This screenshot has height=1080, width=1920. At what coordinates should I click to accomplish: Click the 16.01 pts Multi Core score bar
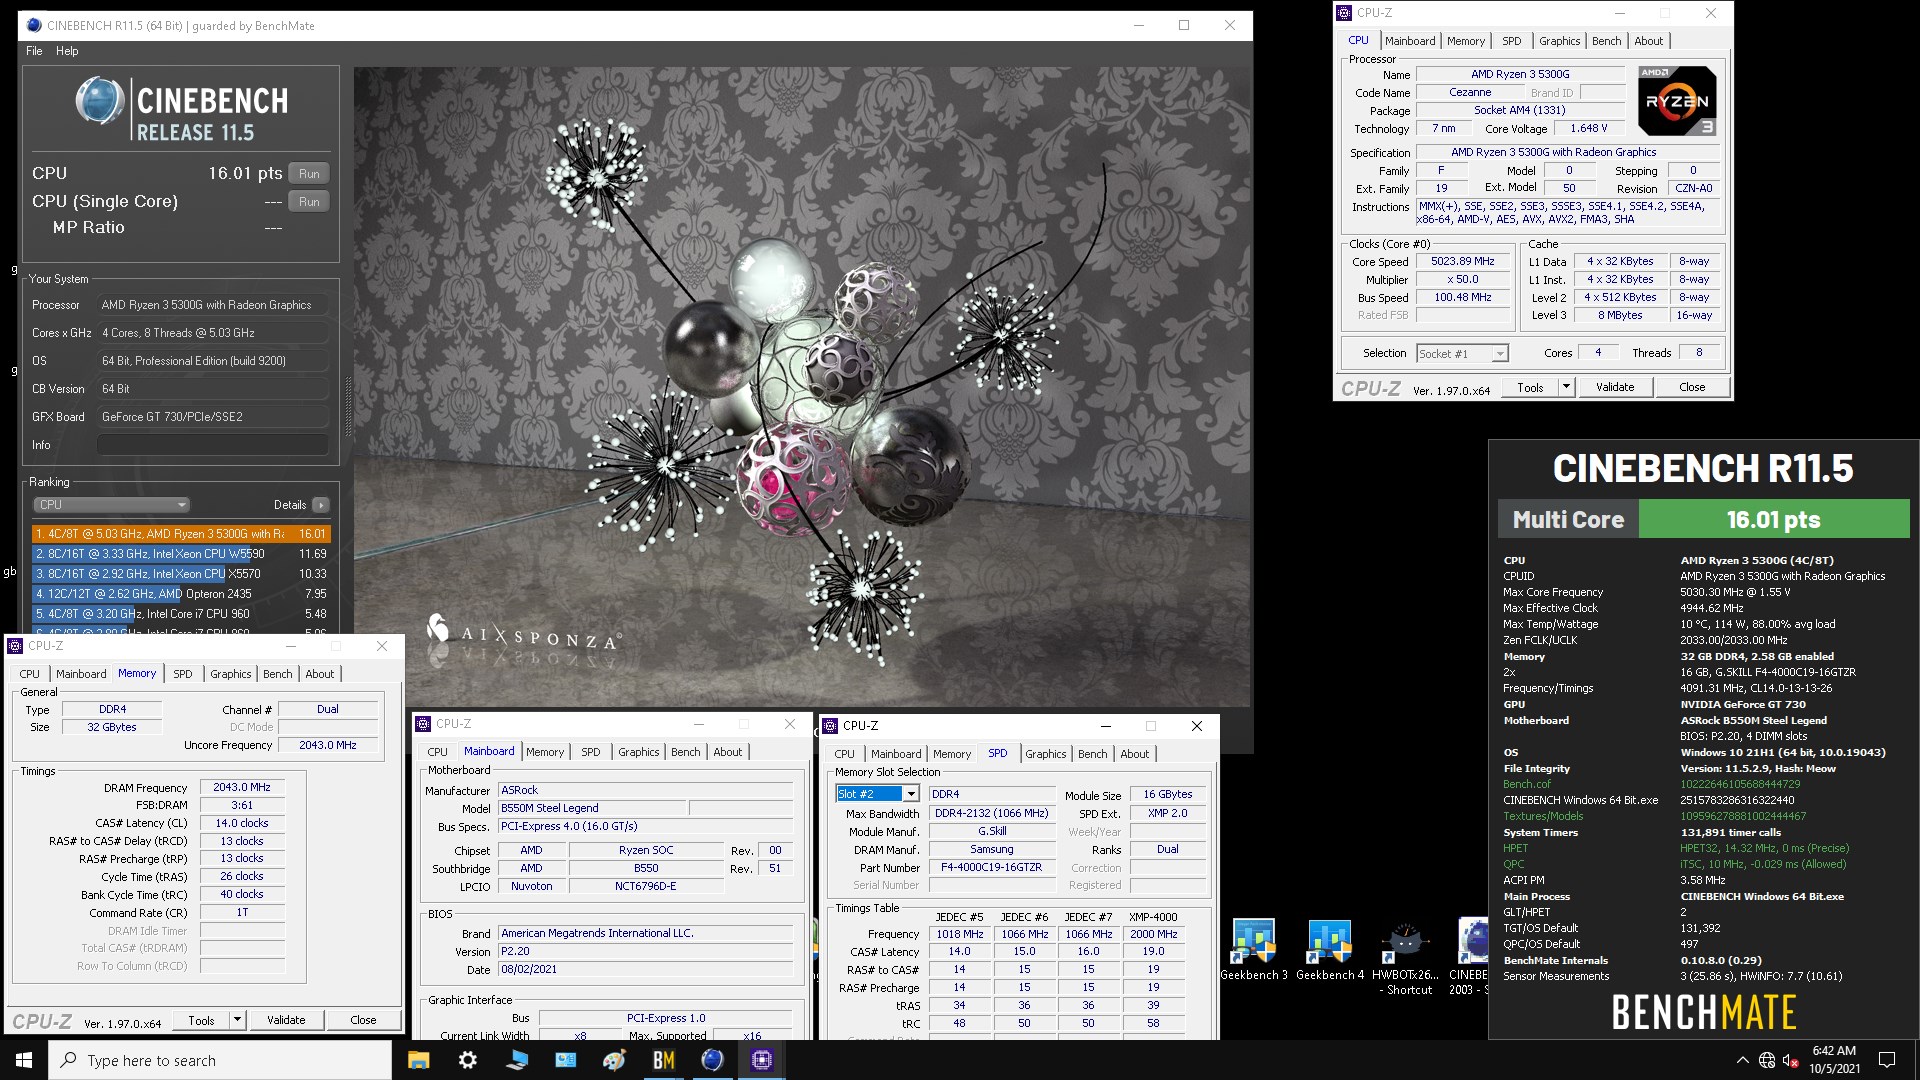tap(1774, 519)
